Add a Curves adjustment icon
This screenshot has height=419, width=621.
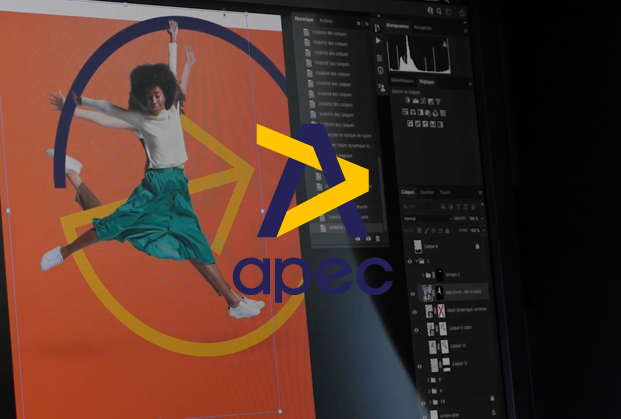click(423, 101)
